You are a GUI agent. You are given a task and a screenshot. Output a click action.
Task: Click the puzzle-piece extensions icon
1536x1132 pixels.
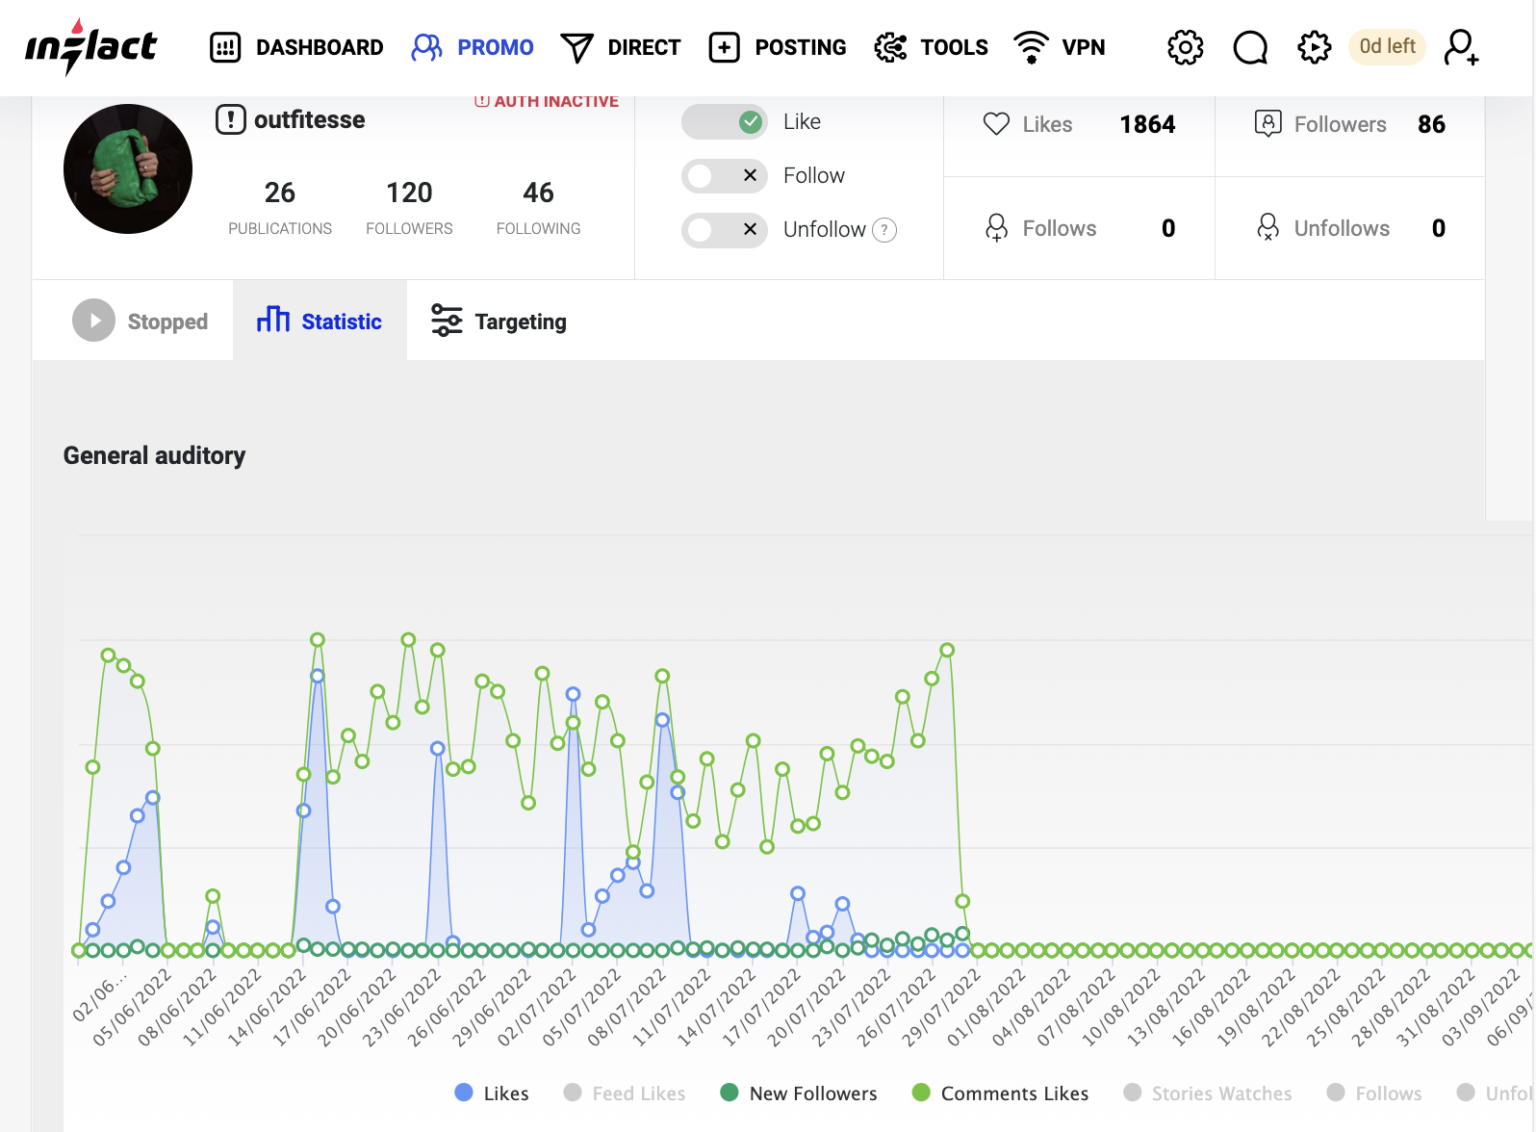1314,47
